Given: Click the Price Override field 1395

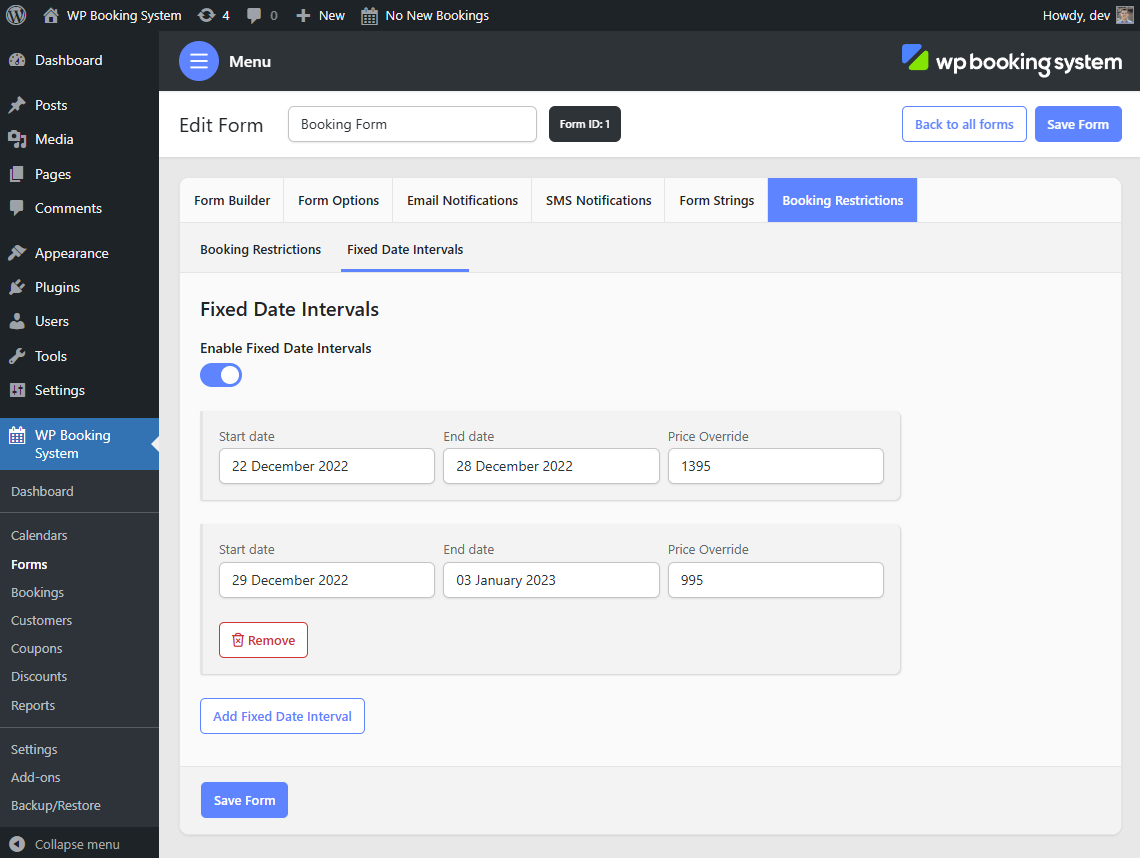Looking at the screenshot, I should click(776, 466).
